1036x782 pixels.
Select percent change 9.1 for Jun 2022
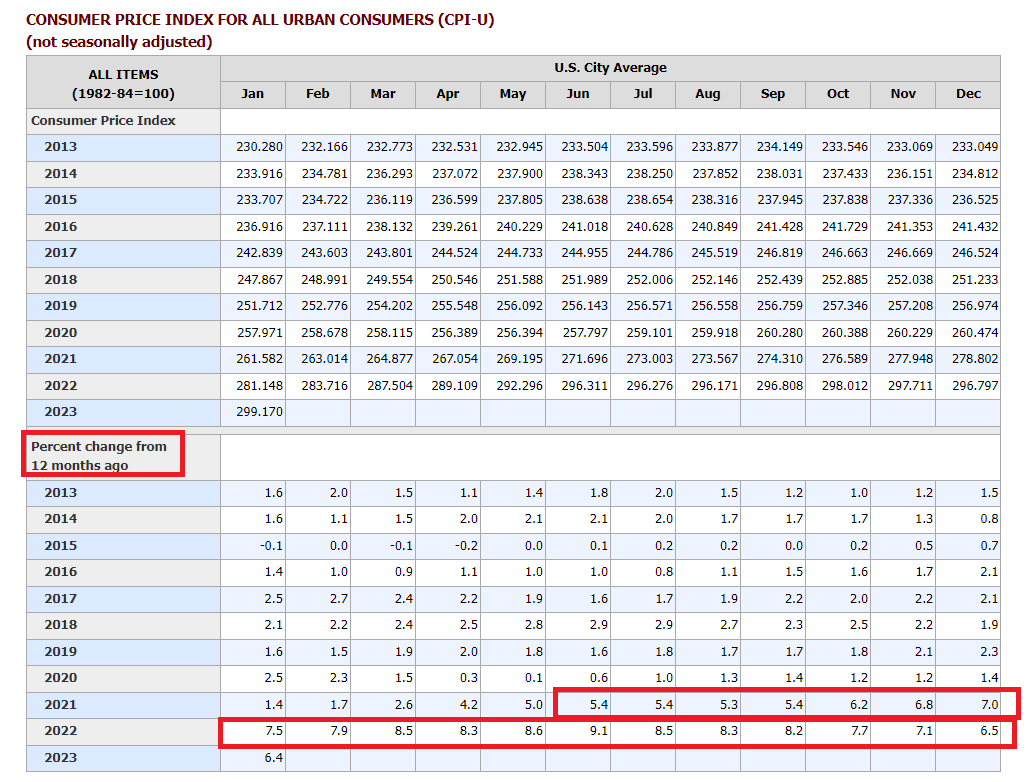tap(599, 731)
